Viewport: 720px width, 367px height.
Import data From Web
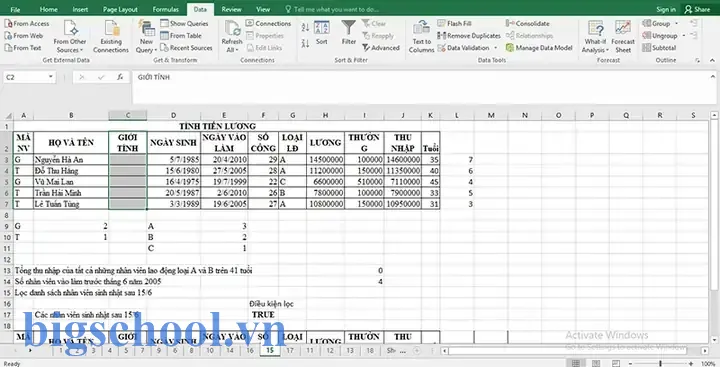[x=24, y=35]
